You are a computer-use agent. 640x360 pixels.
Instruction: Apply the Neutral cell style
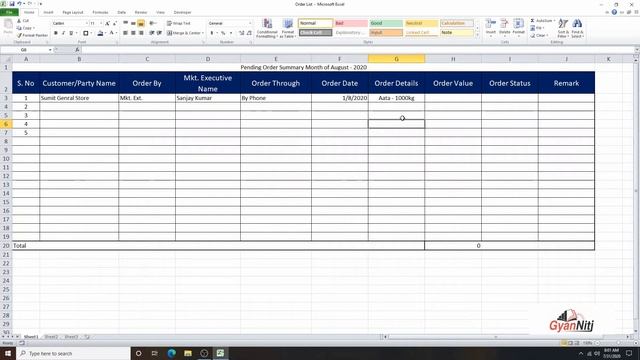point(421,23)
